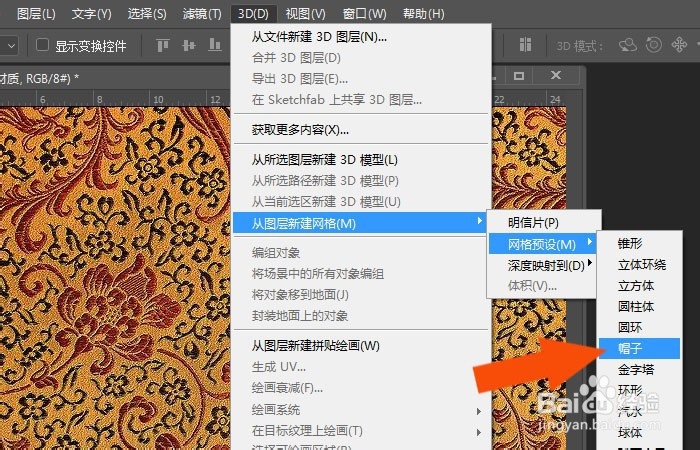
Task: Click the align top edges icon
Action: (163, 45)
